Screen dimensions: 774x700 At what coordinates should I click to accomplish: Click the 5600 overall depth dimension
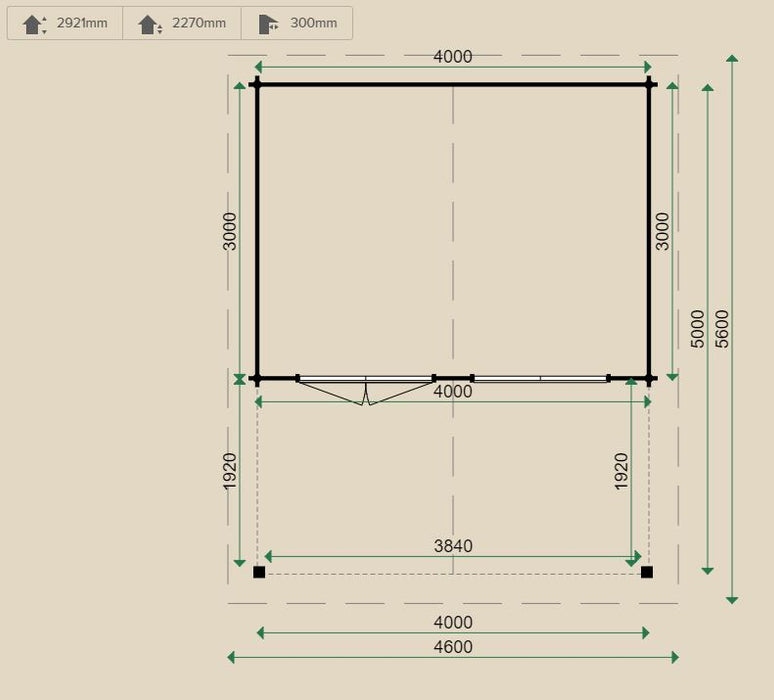point(723,328)
